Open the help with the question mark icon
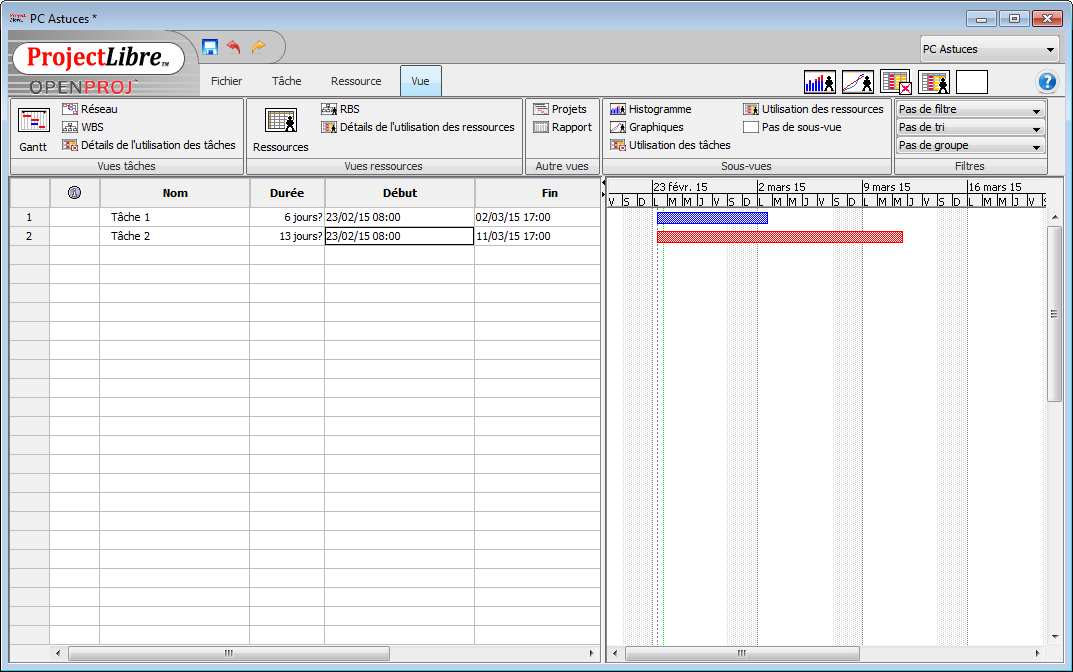1073x672 pixels. (x=1047, y=81)
